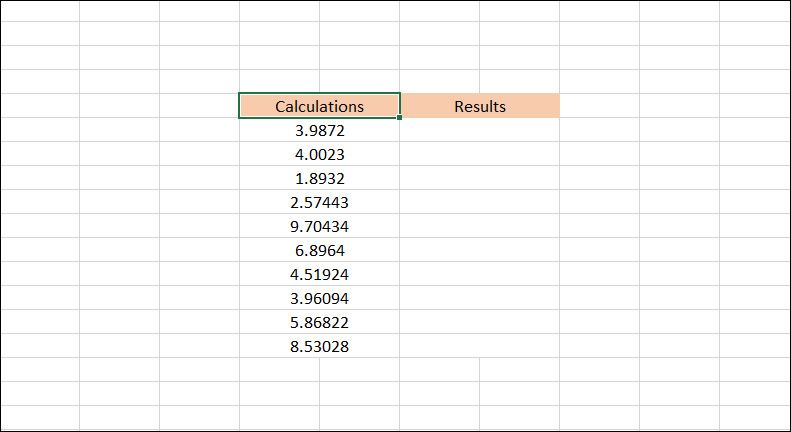Select the cell containing 2.57443

319,202
